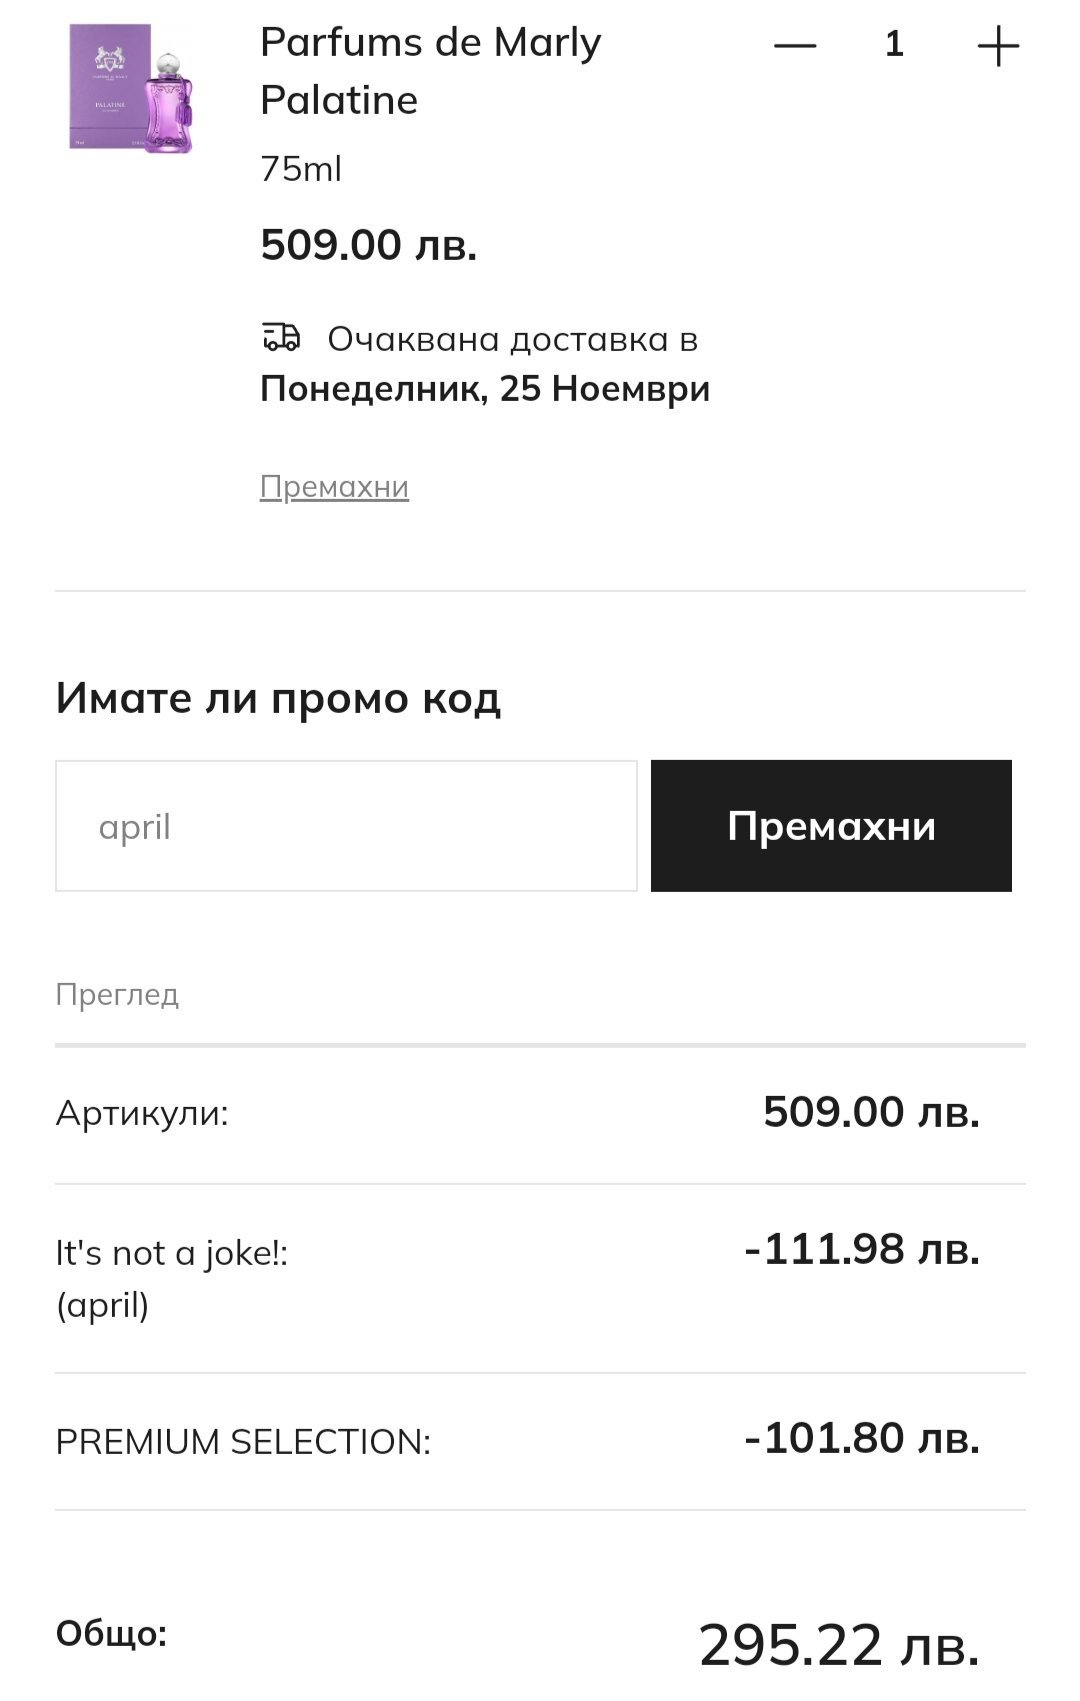Click the -111.98 лв. discount amount

coord(862,1250)
